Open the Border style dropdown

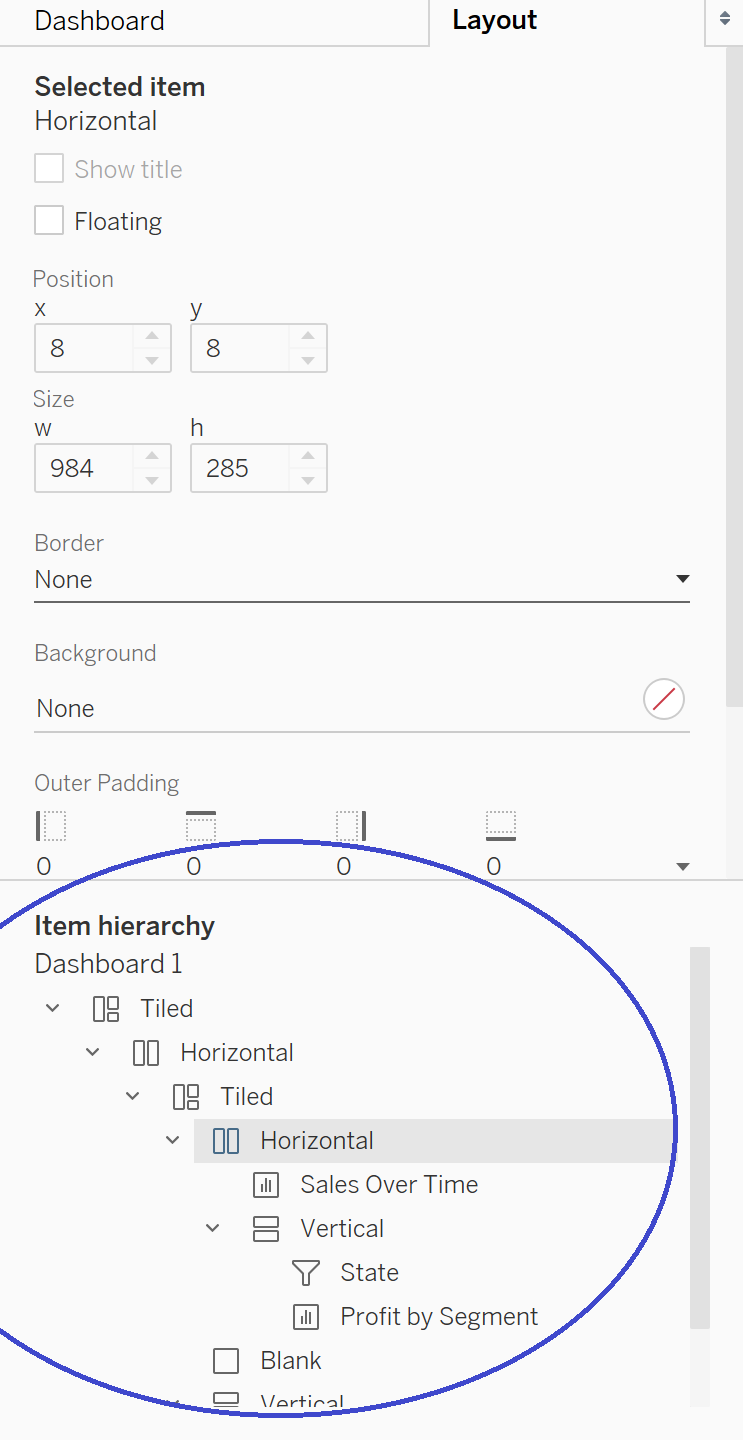point(682,580)
